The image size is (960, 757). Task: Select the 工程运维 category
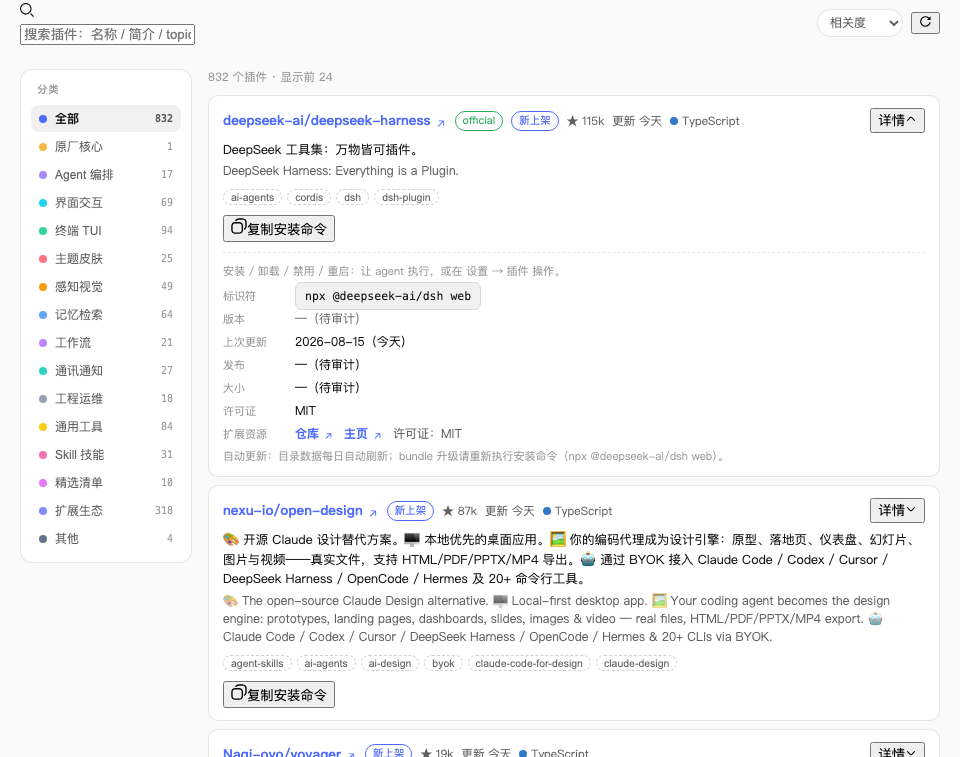106,399
